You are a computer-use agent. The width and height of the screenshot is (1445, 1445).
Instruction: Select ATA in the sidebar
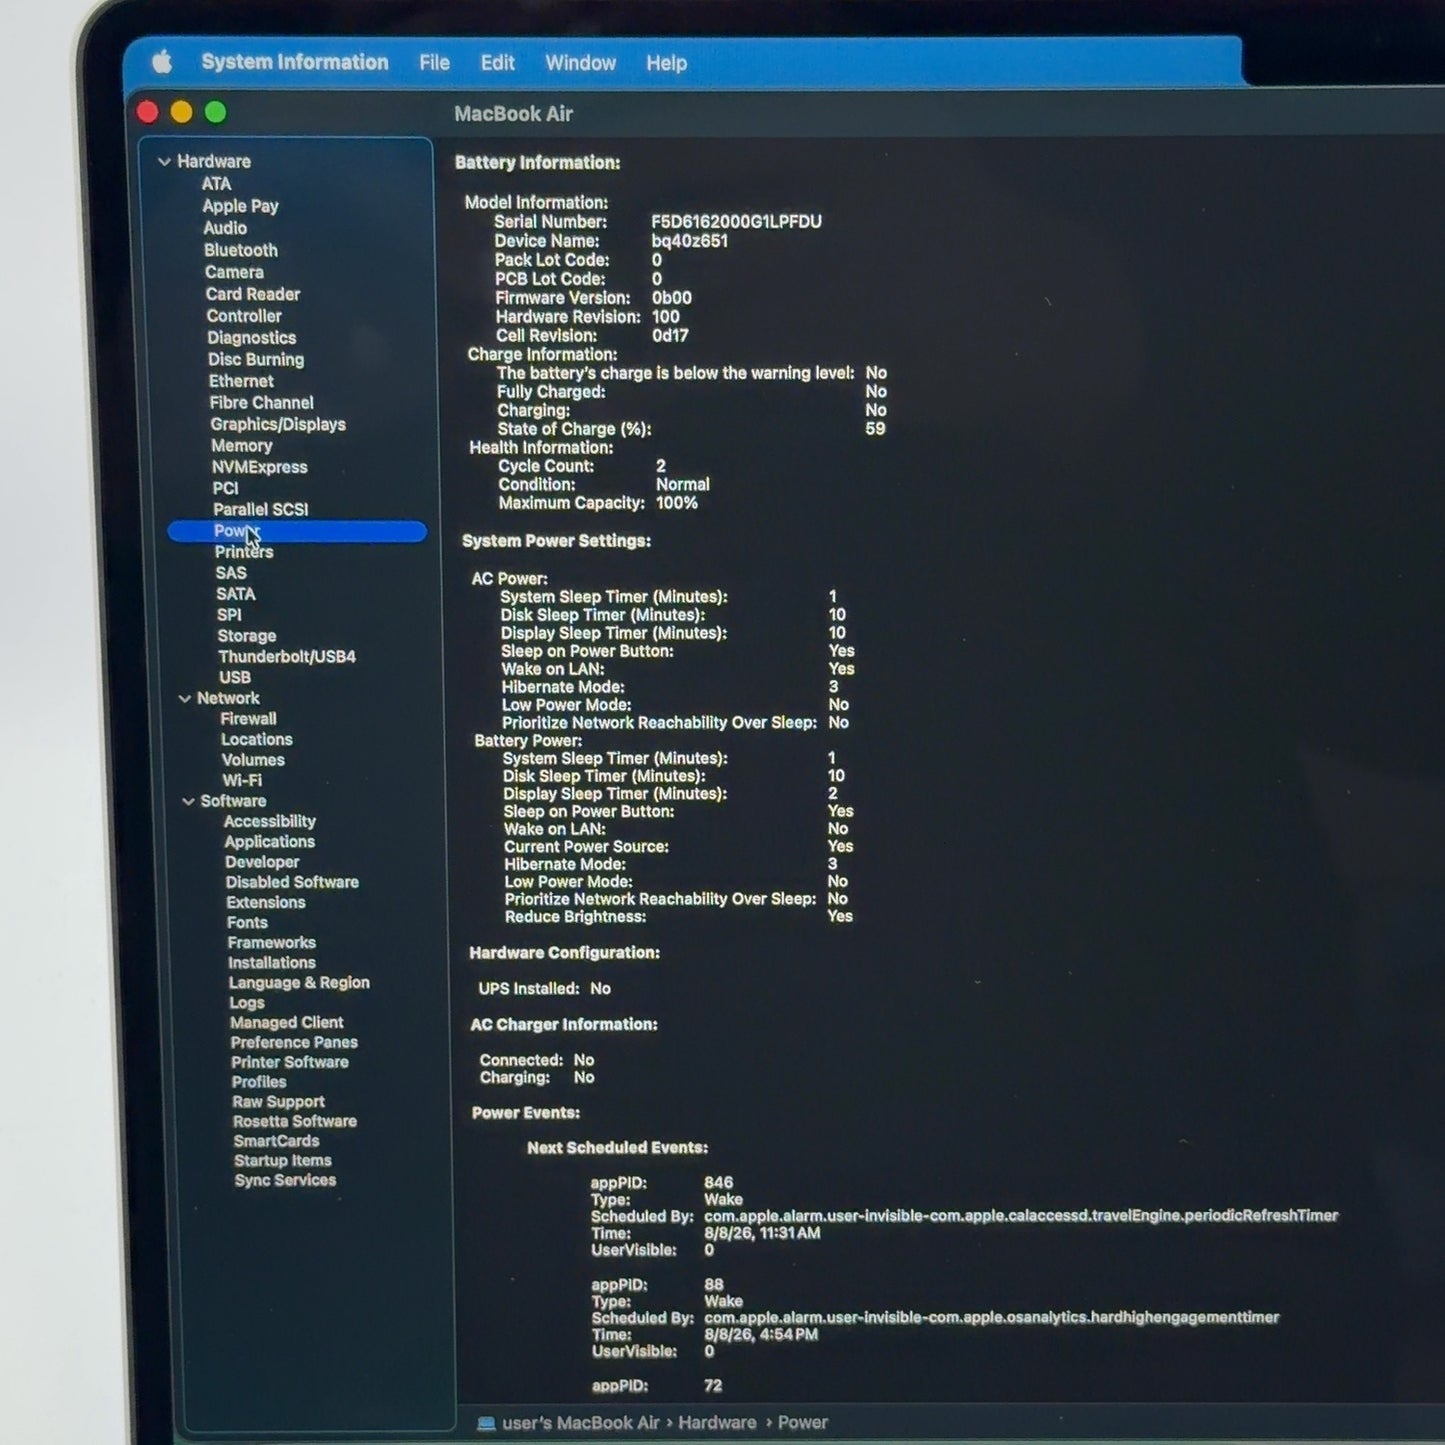(216, 184)
